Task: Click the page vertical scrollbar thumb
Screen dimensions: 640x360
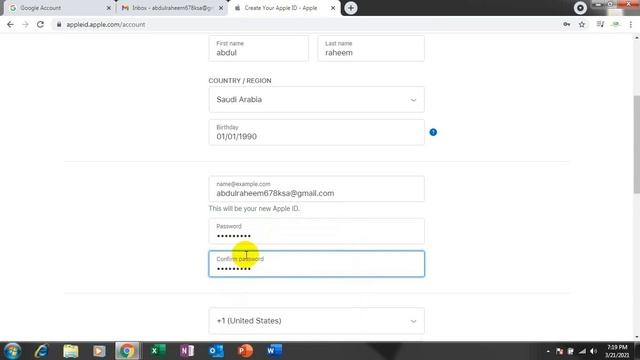Action: pos(636,144)
